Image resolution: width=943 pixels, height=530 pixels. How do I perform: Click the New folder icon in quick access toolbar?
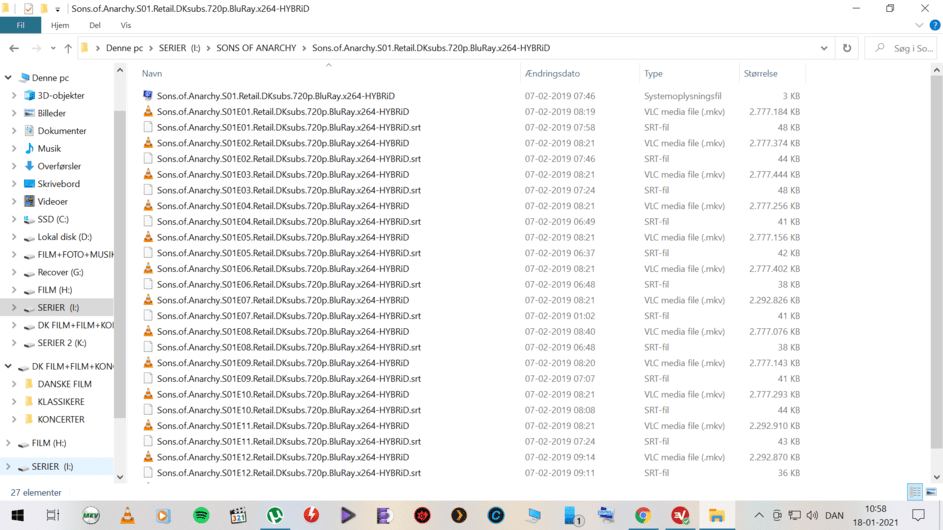click(43, 8)
